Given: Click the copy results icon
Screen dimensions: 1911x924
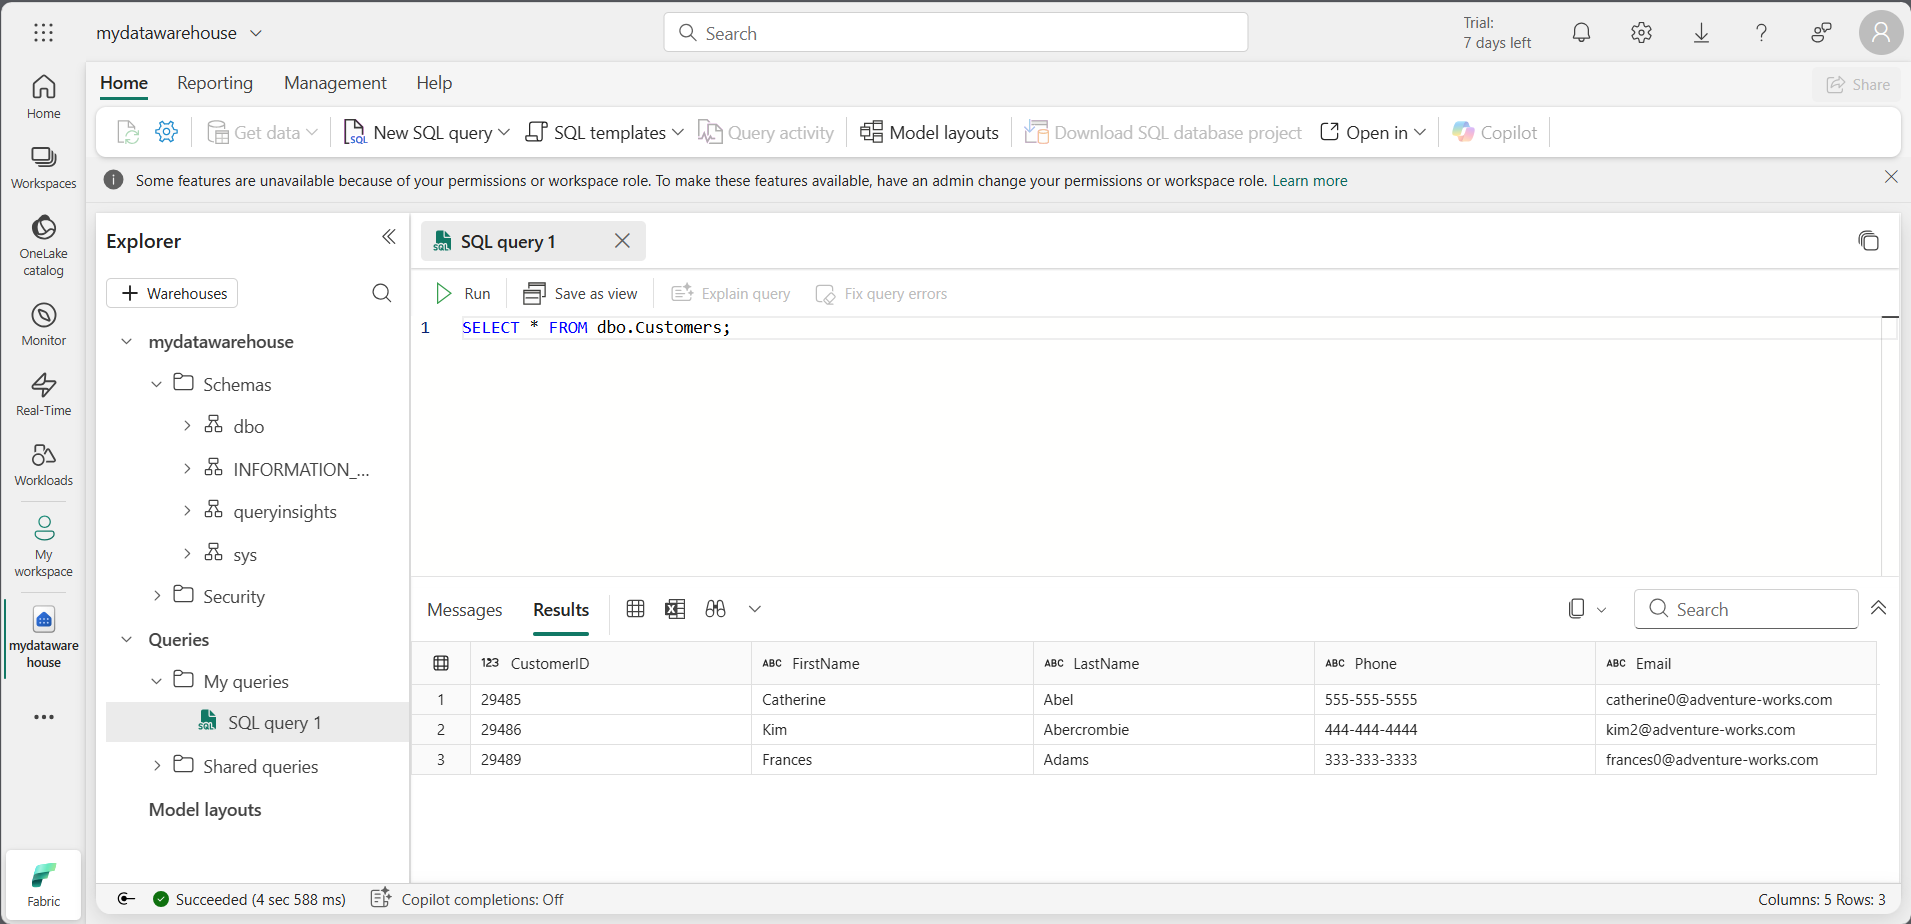Looking at the screenshot, I should (1577, 609).
